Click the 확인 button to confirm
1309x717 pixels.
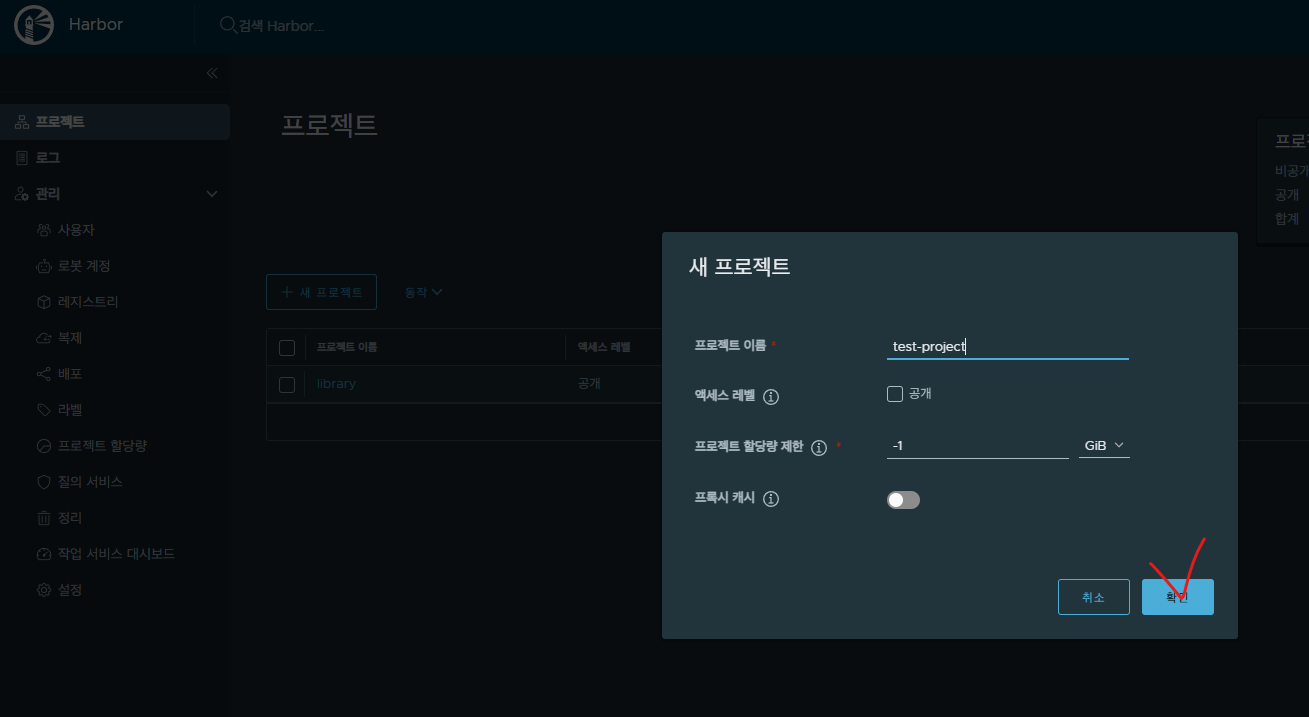coord(1177,597)
